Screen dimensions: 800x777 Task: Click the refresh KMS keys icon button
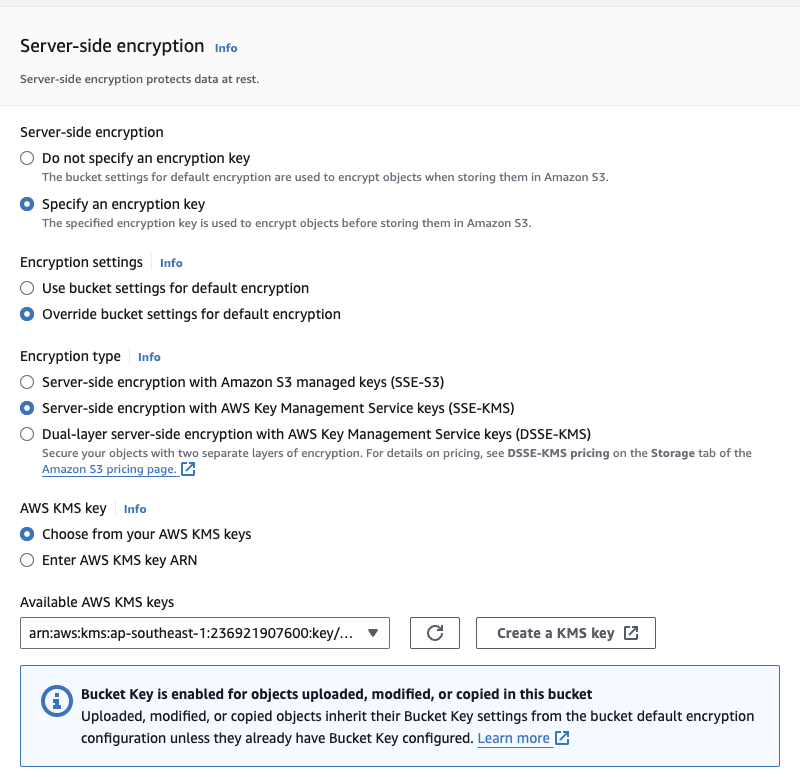click(x=435, y=633)
